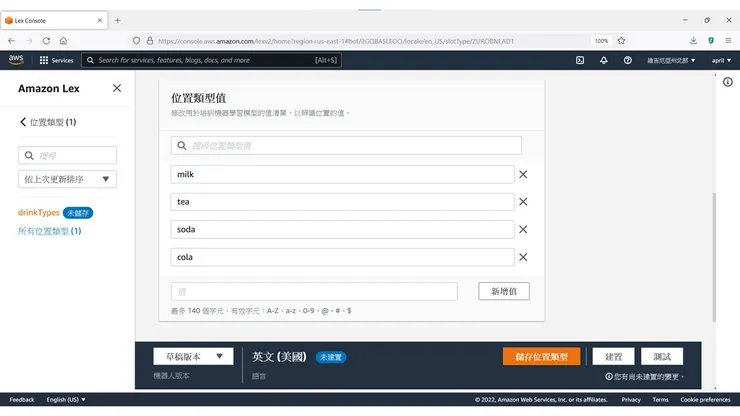Image resolution: width=740 pixels, height=416 pixels.
Task: Click the not built badge by English (US)
Action: (331, 357)
